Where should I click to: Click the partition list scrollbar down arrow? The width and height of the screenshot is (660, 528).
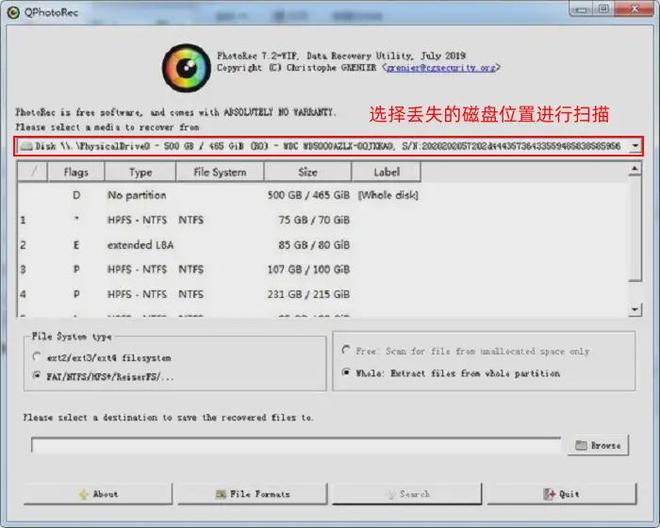pos(635,309)
